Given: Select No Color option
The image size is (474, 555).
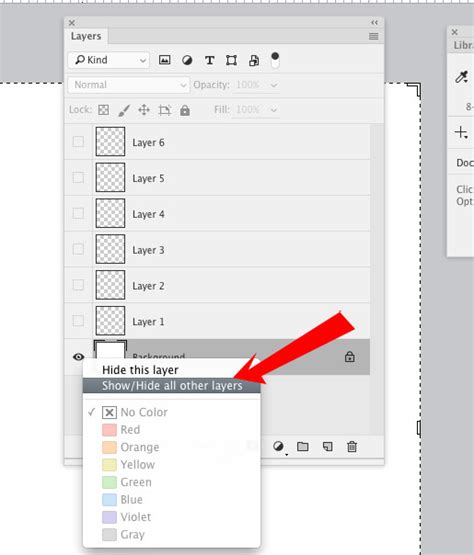Looking at the screenshot, I should pyautogui.click(x=171, y=412).
